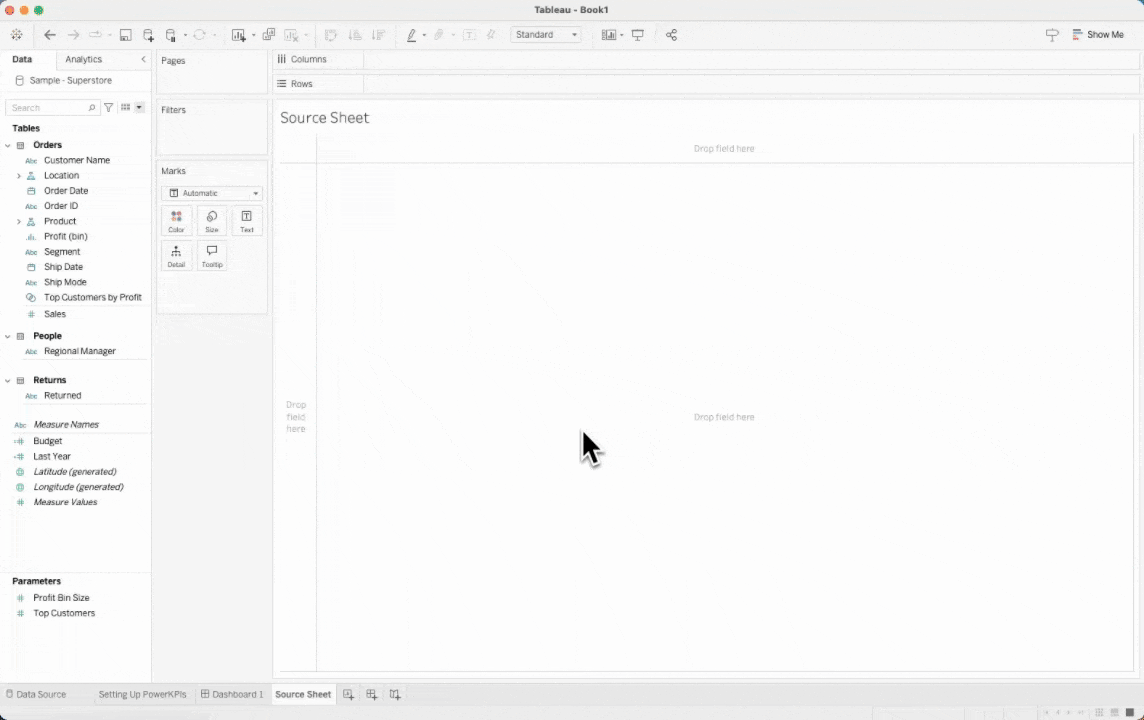The width and height of the screenshot is (1144, 720).
Task: Click the Text mark card
Action: point(247,220)
